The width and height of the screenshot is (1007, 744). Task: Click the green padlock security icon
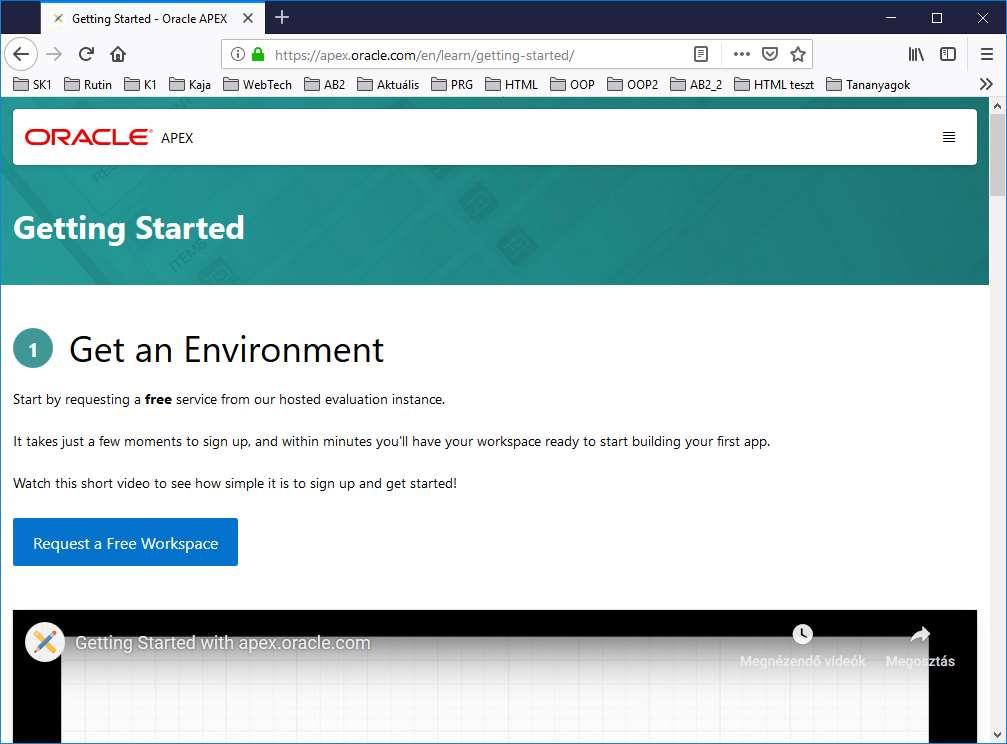[258, 55]
